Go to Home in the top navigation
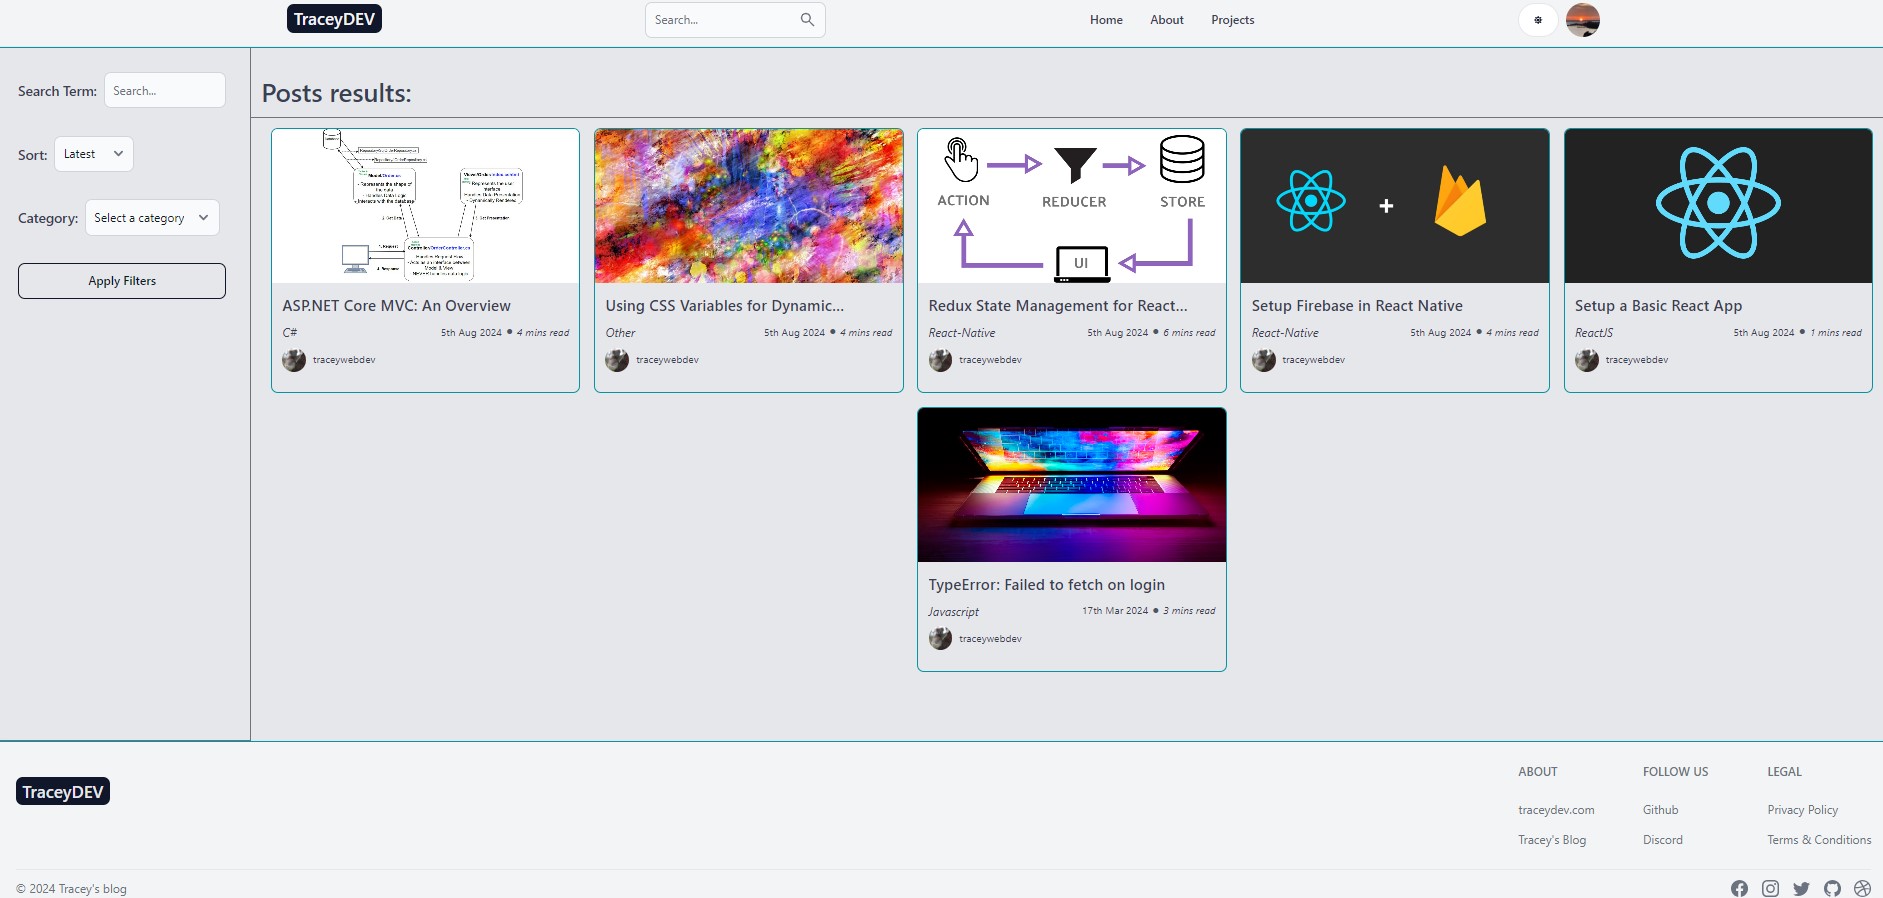1883x898 pixels. pyautogui.click(x=1106, y=20)
